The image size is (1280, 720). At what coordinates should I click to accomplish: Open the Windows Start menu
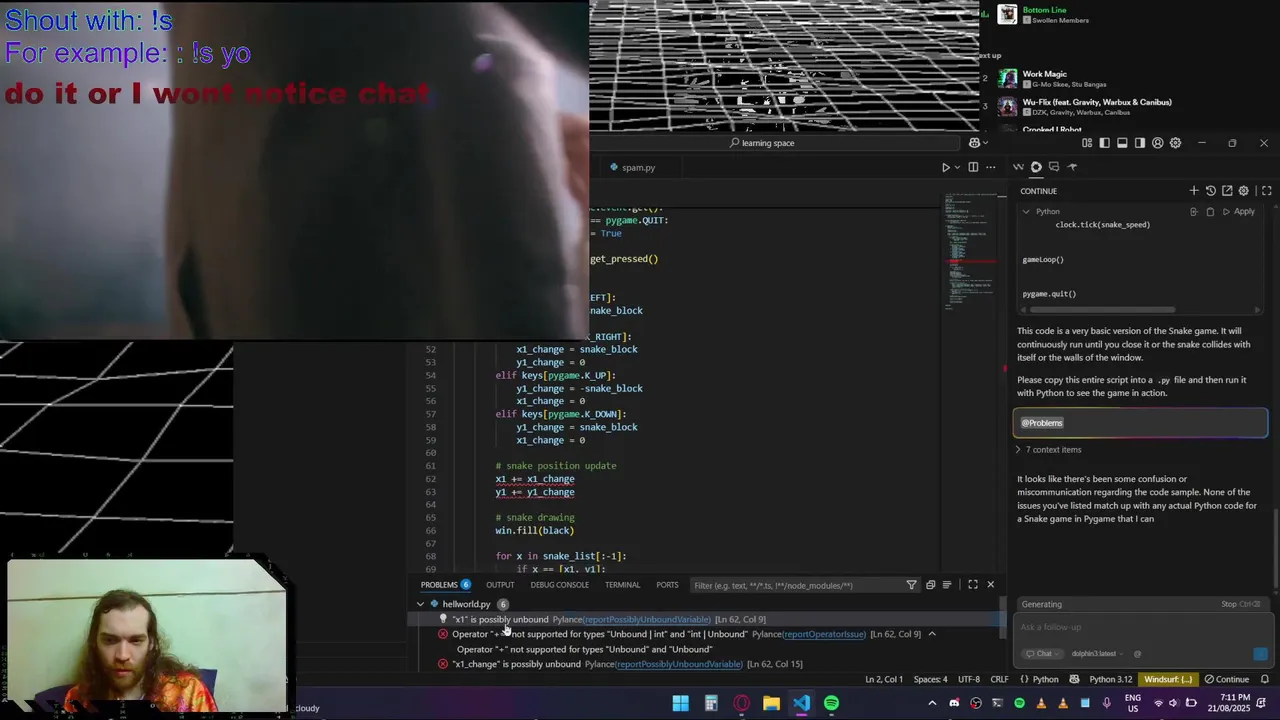(x=680, y=703)
